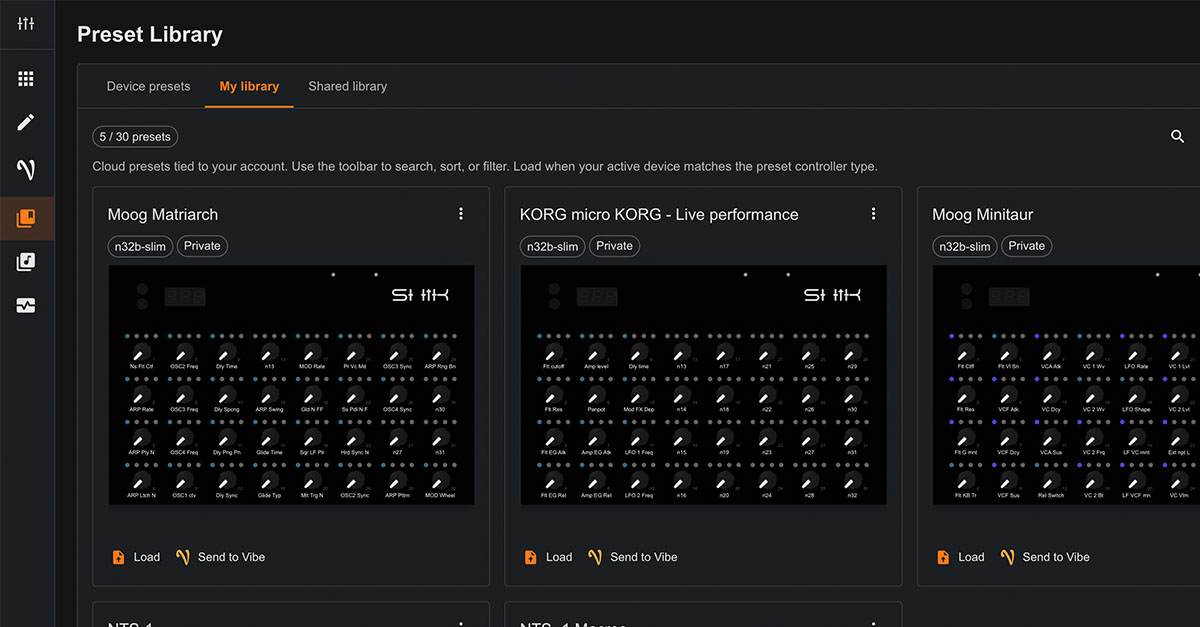Send Moog Matriarch preset to Vibe
The height and width of the screenshot is (627, 1200).
[220, 557]
